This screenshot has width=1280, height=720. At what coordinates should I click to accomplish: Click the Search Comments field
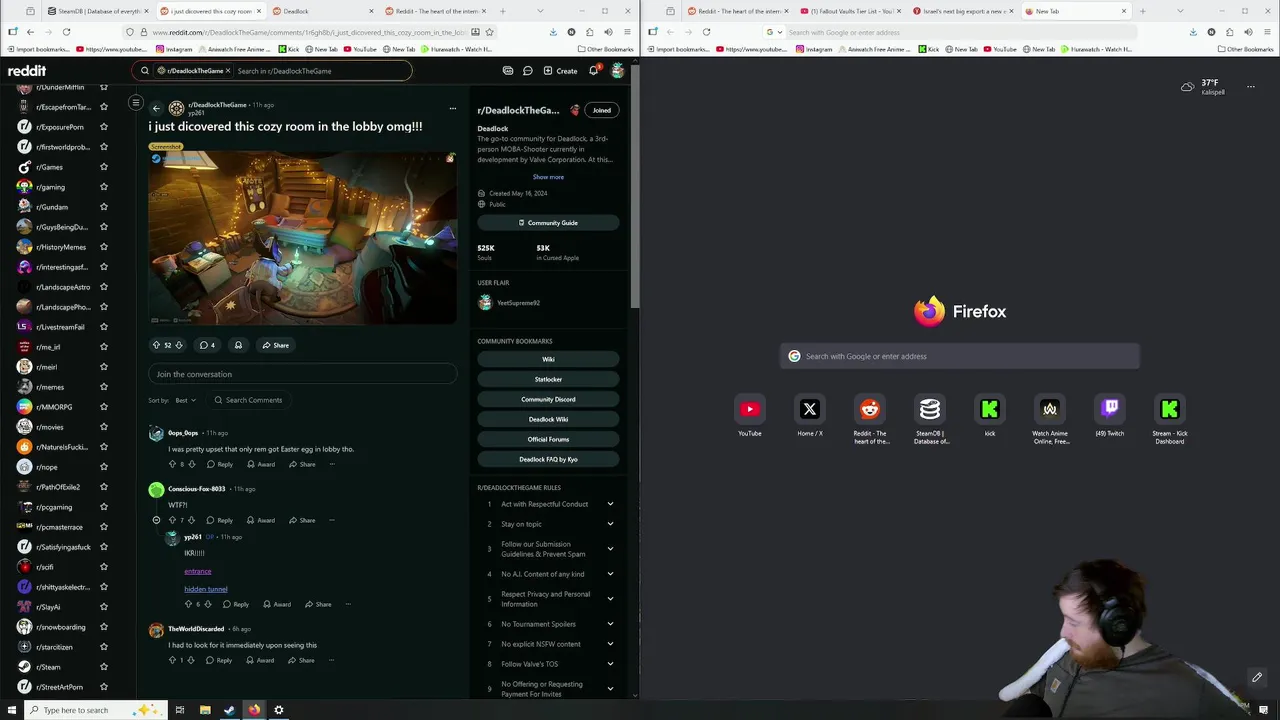[250, 400]
